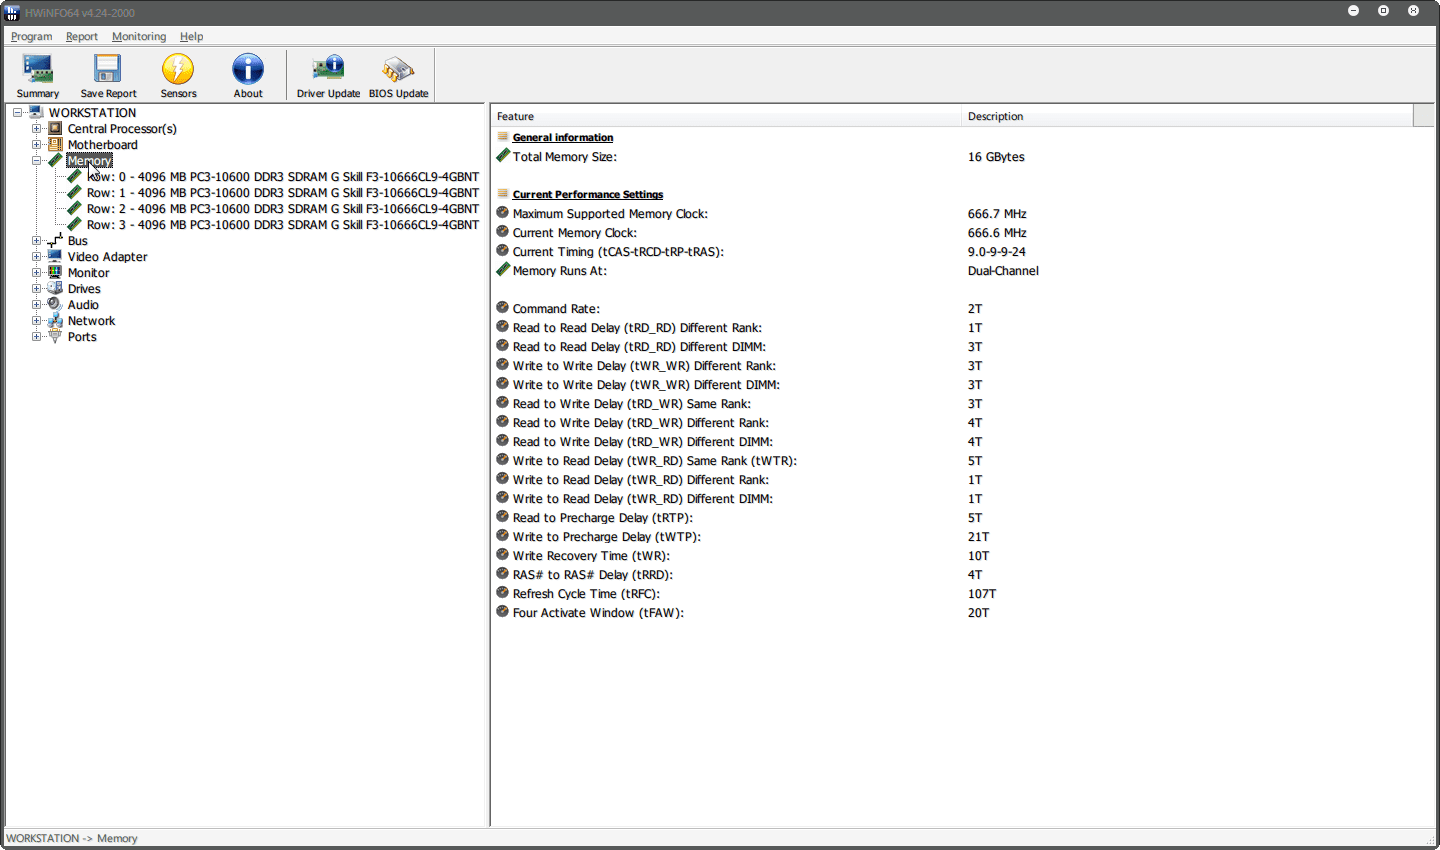Click the Video Adapter icon
Screen dimensions: 1440x850
55,257
